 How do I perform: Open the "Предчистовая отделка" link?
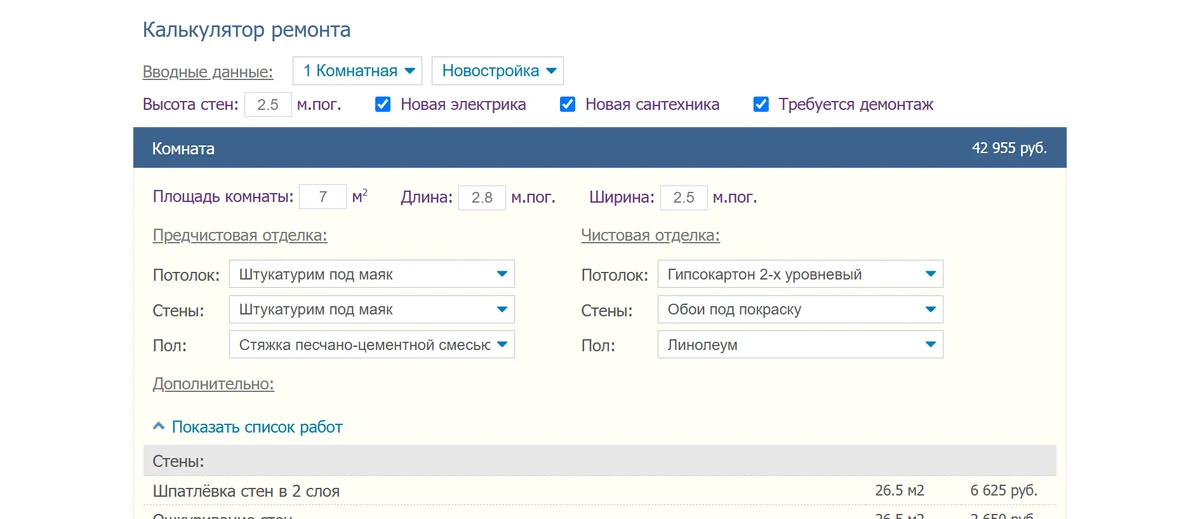pyautogui.click(x=240, y=236)
